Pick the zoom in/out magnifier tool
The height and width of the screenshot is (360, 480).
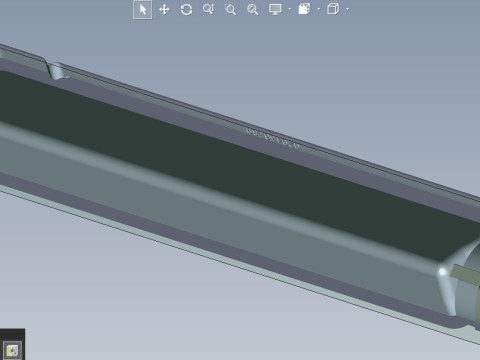click(x=208, y=9)
